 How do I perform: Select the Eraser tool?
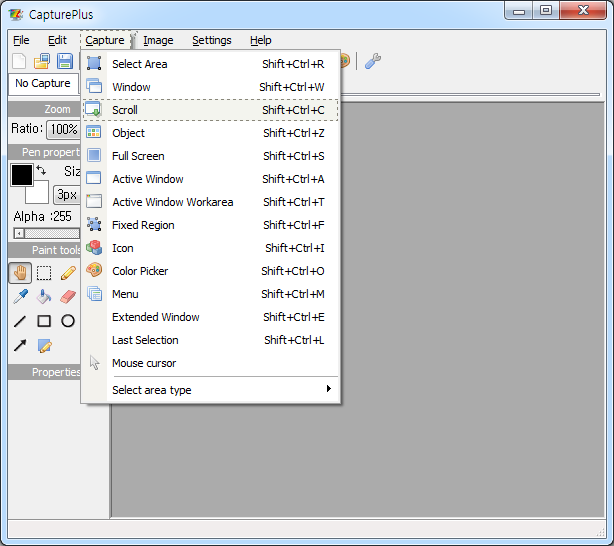(68, 297)
